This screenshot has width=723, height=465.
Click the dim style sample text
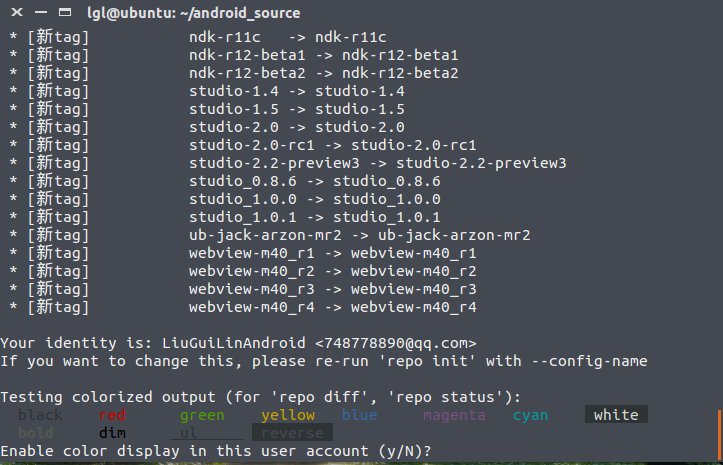[x=113, y=433]
